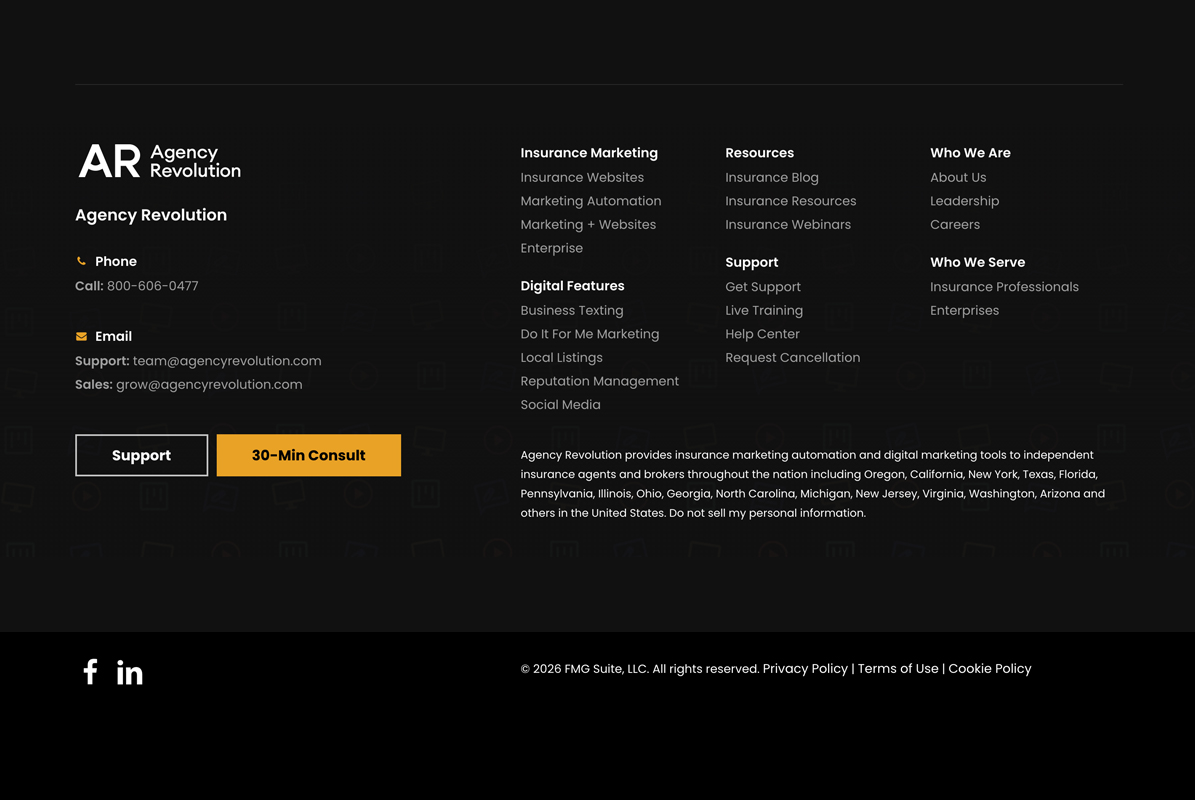Screen dimensions: 1195x800
Task: Email team@agencyrevolution.com support address
Action: [227, 360]
